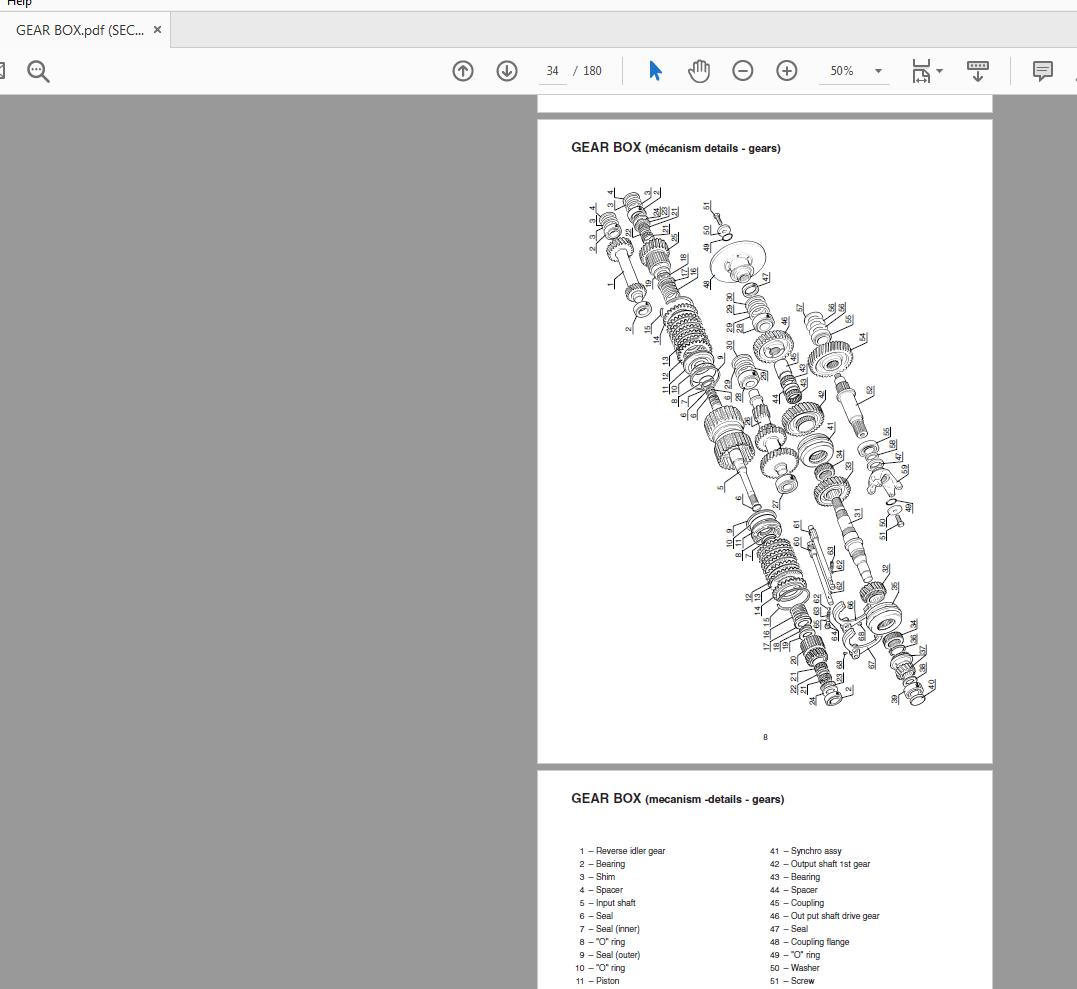
Task: Click the '2 – Bearing' entry
Action: click(602, 864)
